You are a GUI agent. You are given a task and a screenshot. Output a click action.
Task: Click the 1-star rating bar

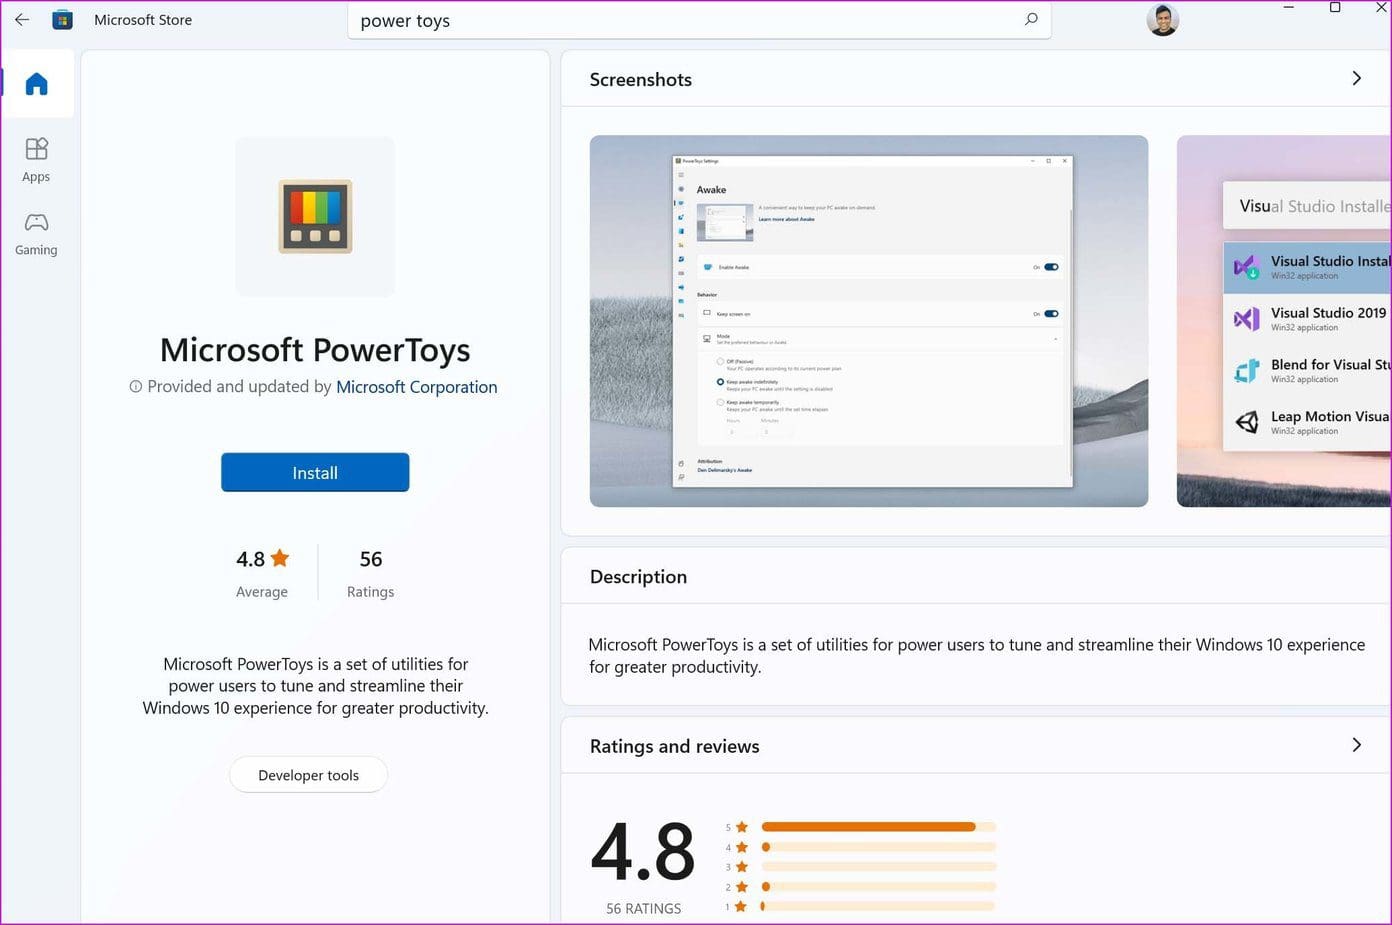pos(878,906)
